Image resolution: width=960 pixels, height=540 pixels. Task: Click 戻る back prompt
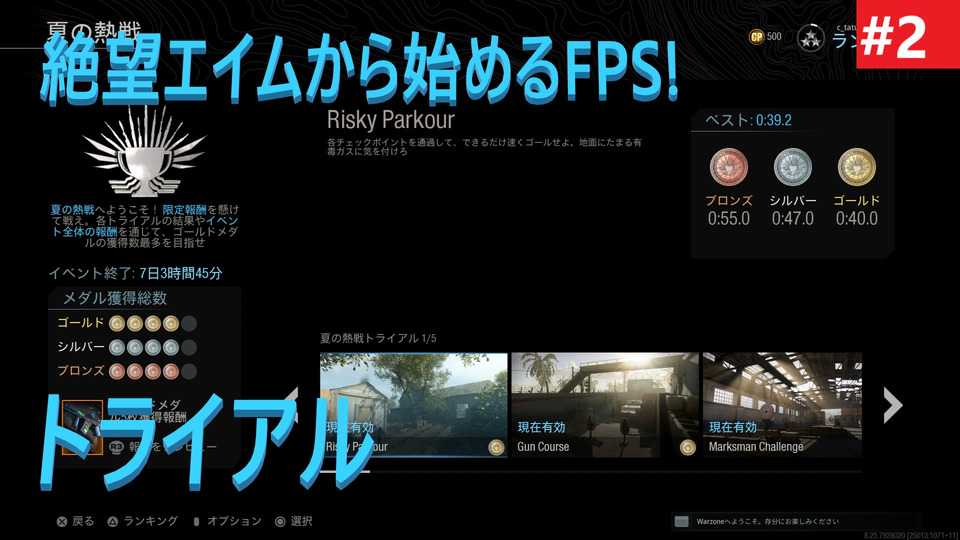click(x=75, y=522)
